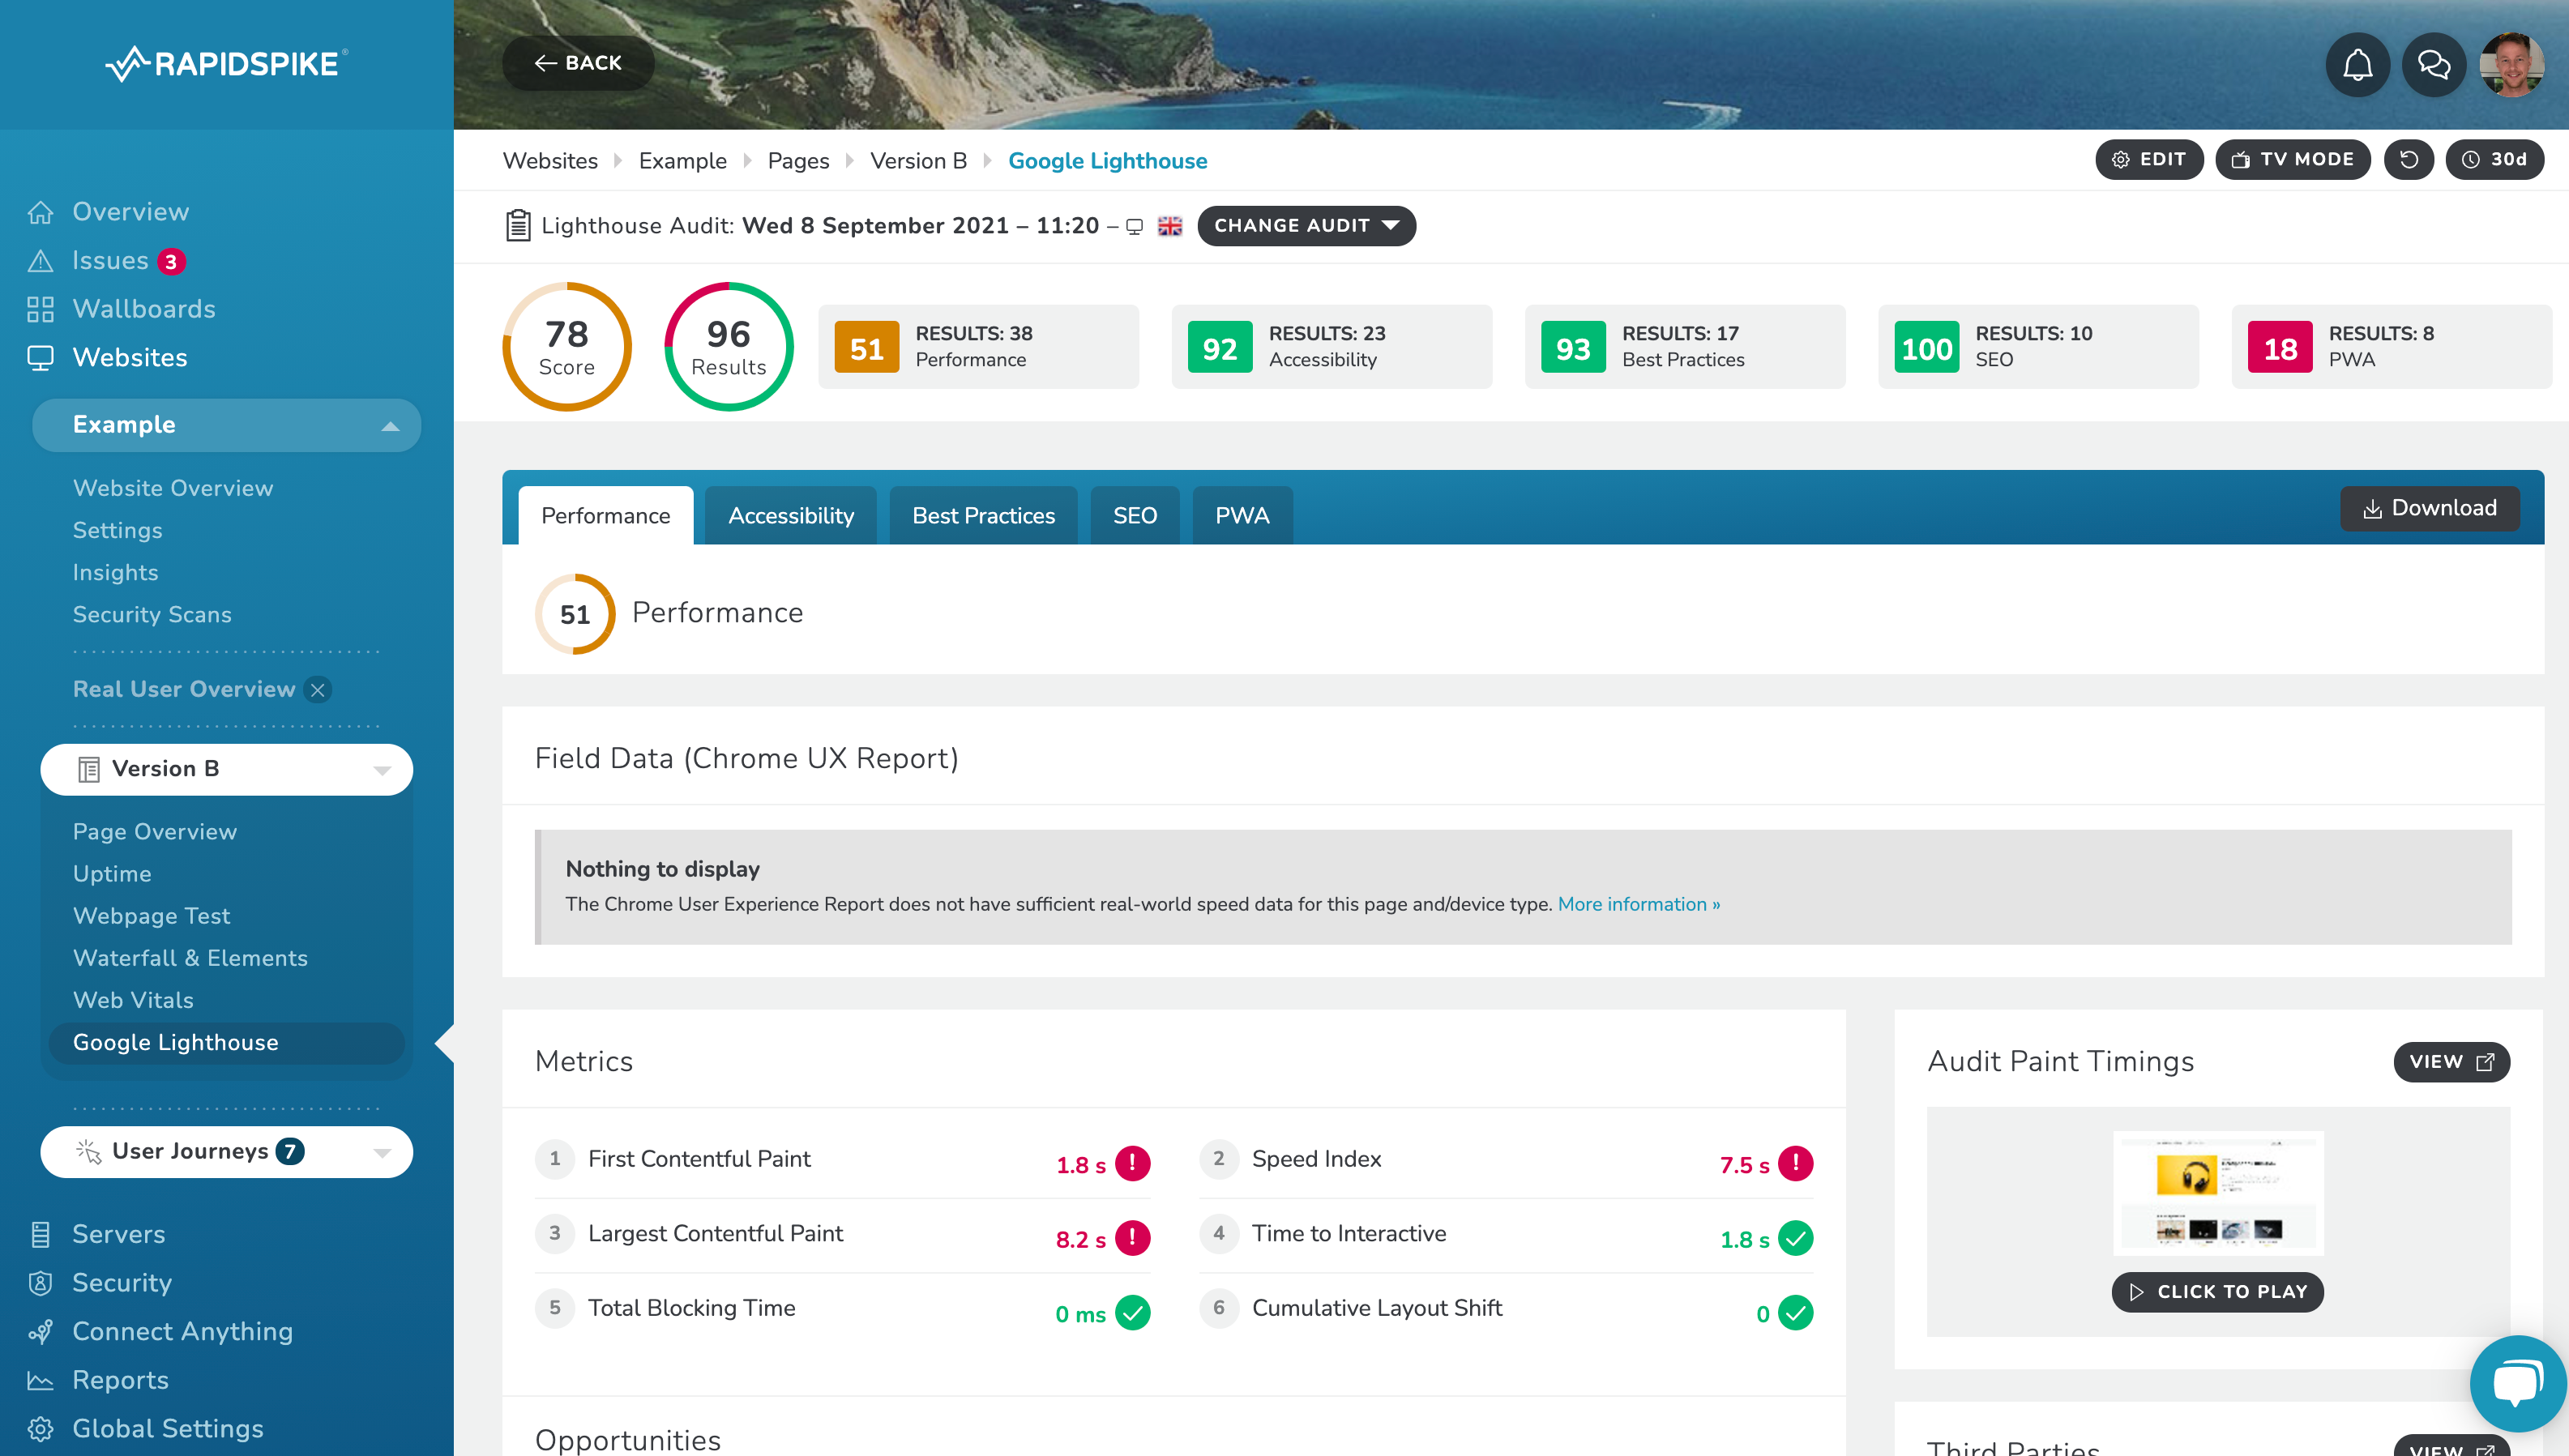The width and height of the screenshot is (2569, 1456).
Task: Open the chat messages icon
Action: (2433, 65)
